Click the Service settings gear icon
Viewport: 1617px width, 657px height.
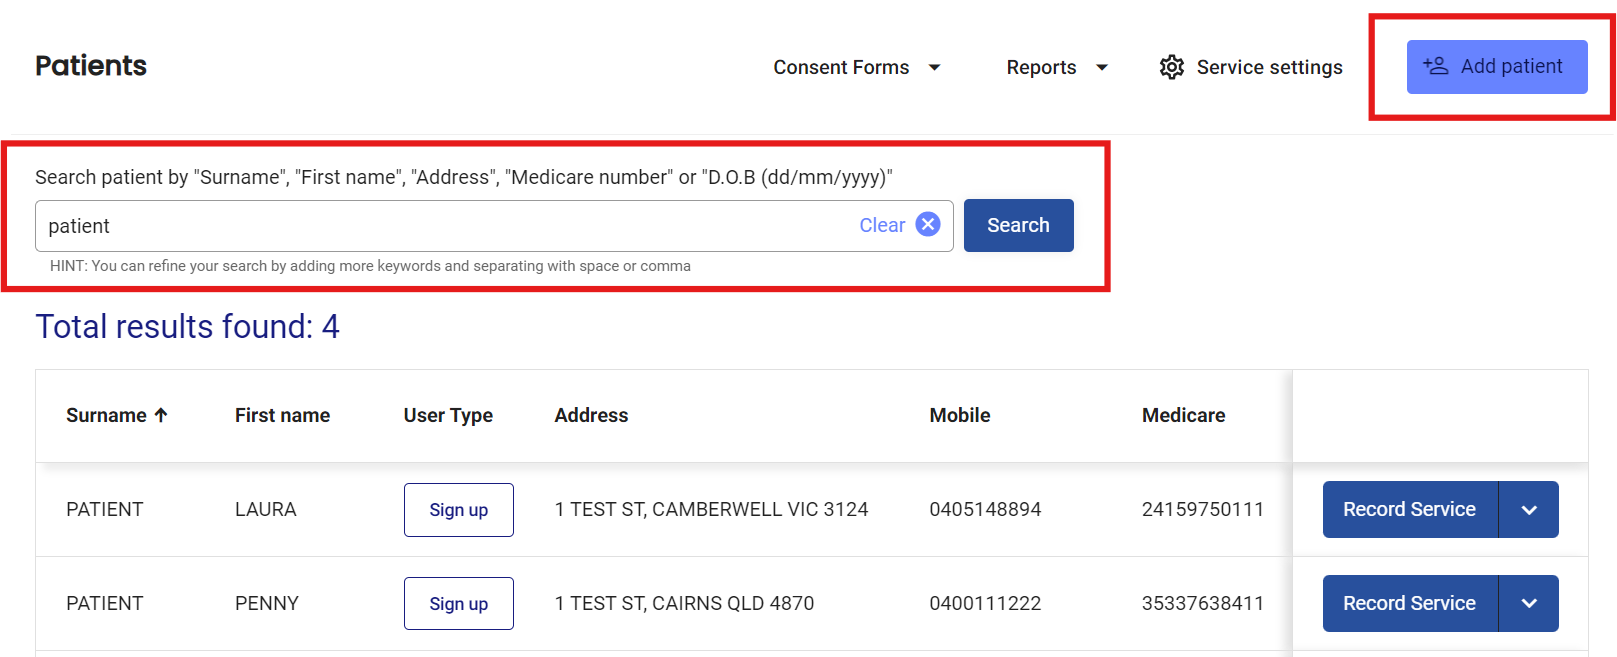coord(1171,67)
